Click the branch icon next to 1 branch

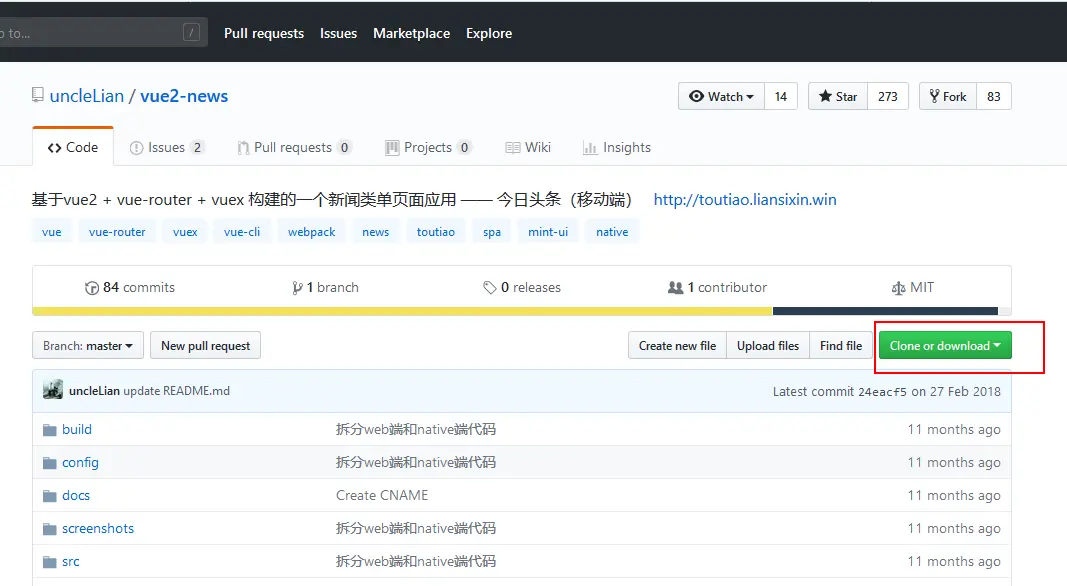(297, 288)
